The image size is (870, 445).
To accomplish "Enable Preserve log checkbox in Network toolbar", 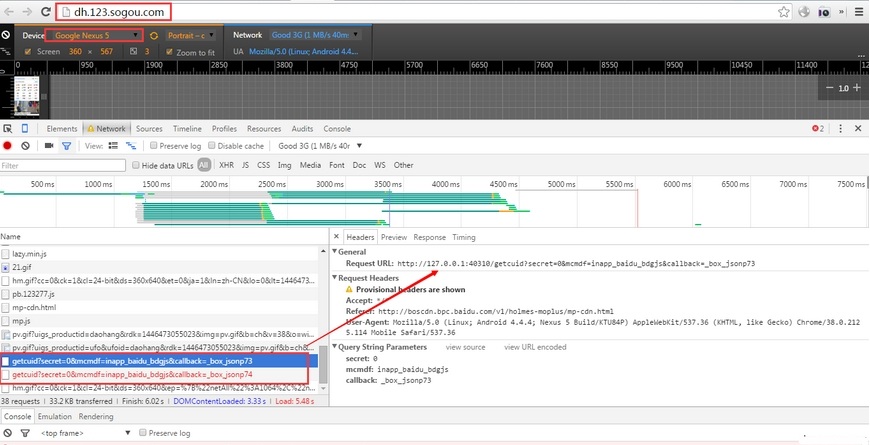I will pos(152,146).
